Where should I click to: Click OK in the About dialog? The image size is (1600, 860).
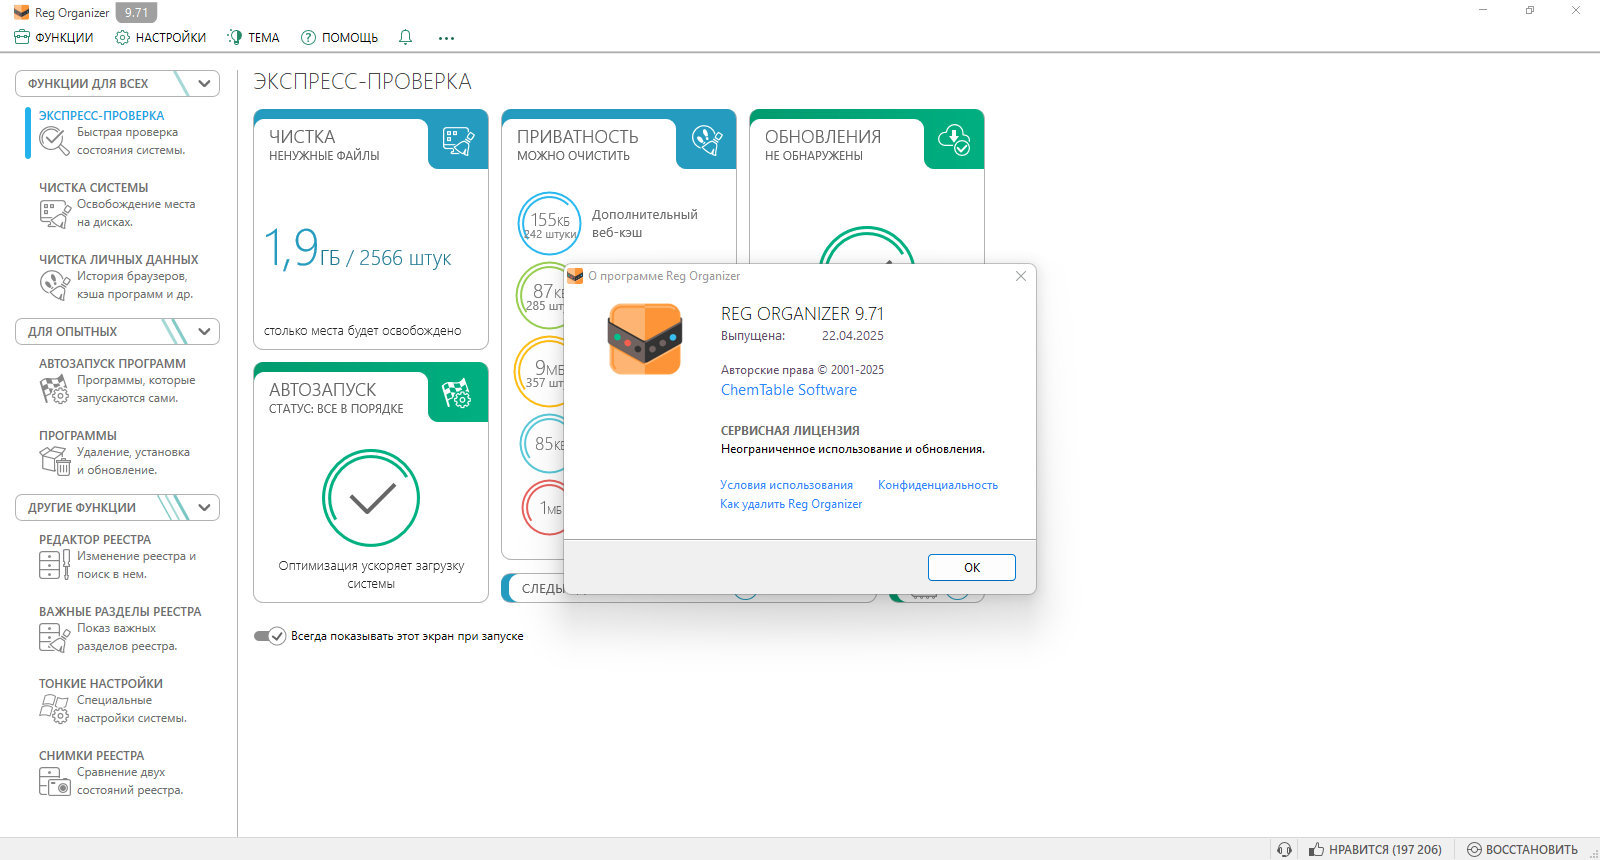[x=972, y=567]
